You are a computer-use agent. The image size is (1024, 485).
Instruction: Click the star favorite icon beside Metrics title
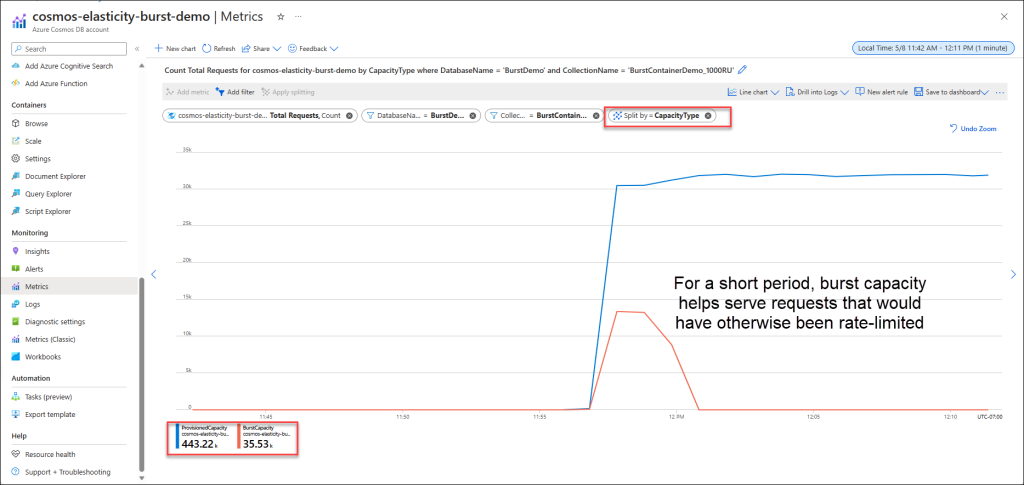tap(281, 16)
